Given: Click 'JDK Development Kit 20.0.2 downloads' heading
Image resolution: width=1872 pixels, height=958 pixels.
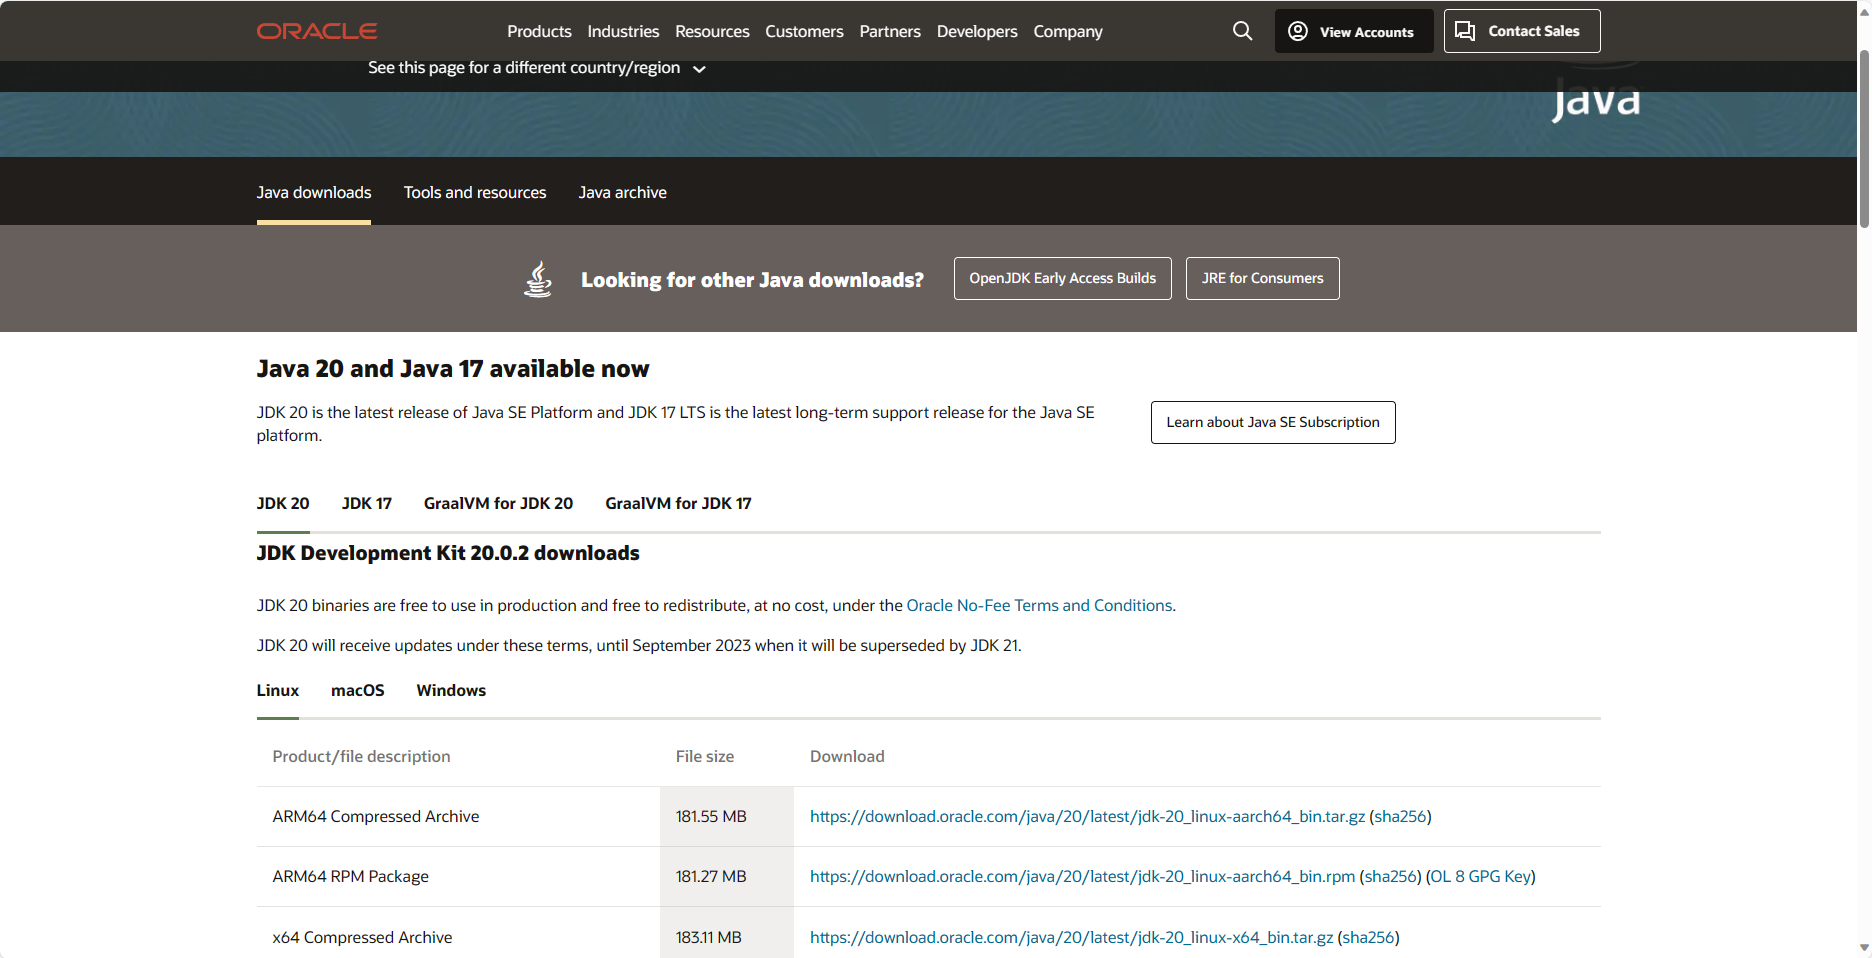Looking at the screenshot, I should pos(448,553).
